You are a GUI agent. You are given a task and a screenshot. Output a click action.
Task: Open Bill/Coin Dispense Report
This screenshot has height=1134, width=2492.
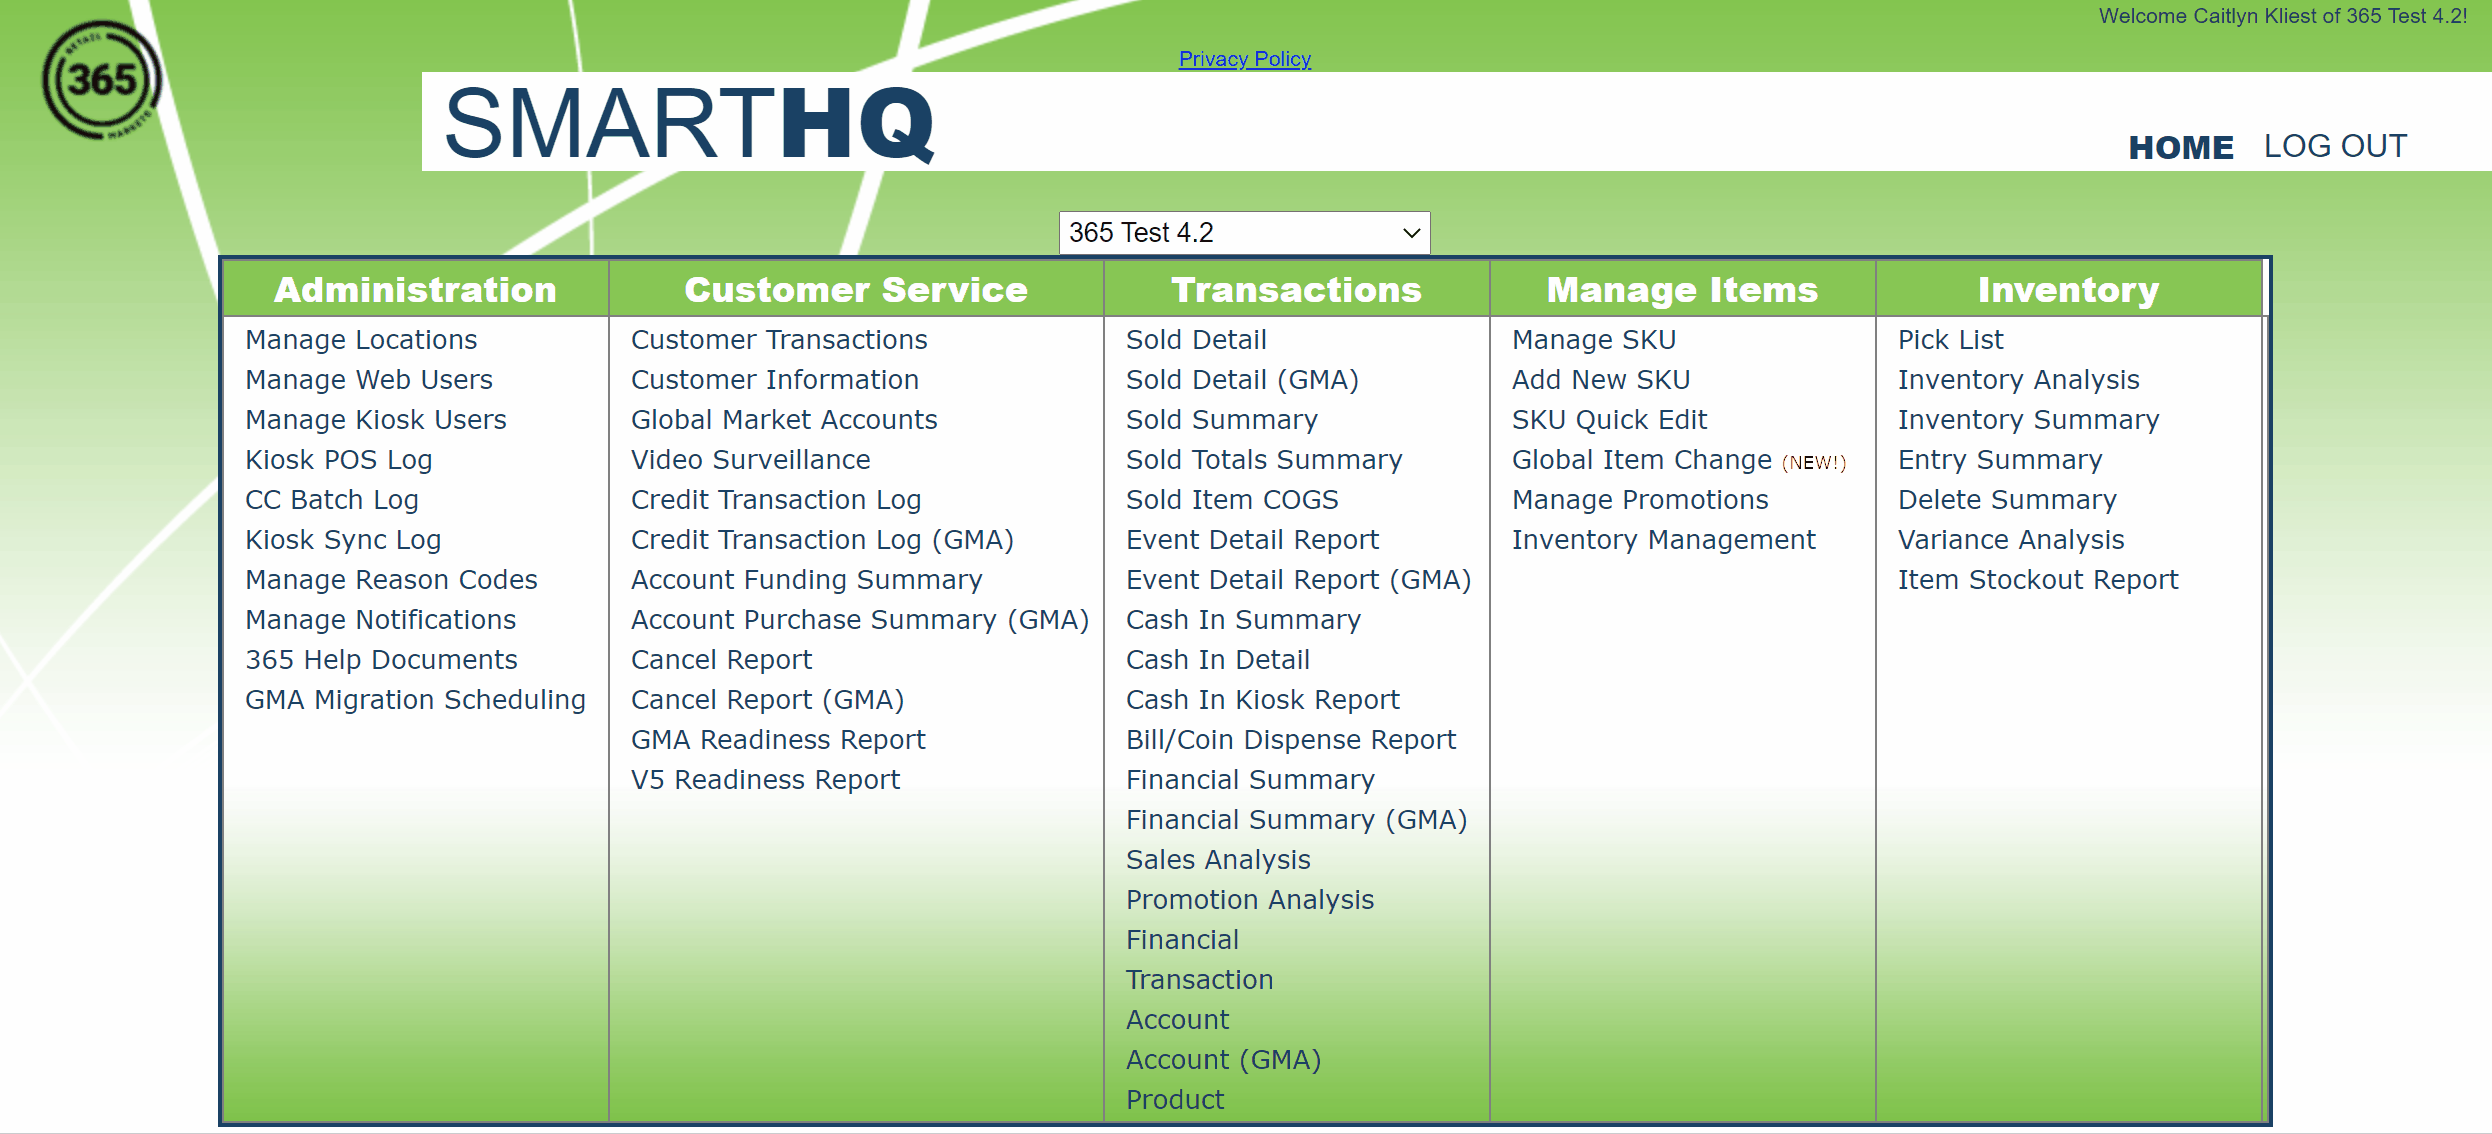[1290, 740]
